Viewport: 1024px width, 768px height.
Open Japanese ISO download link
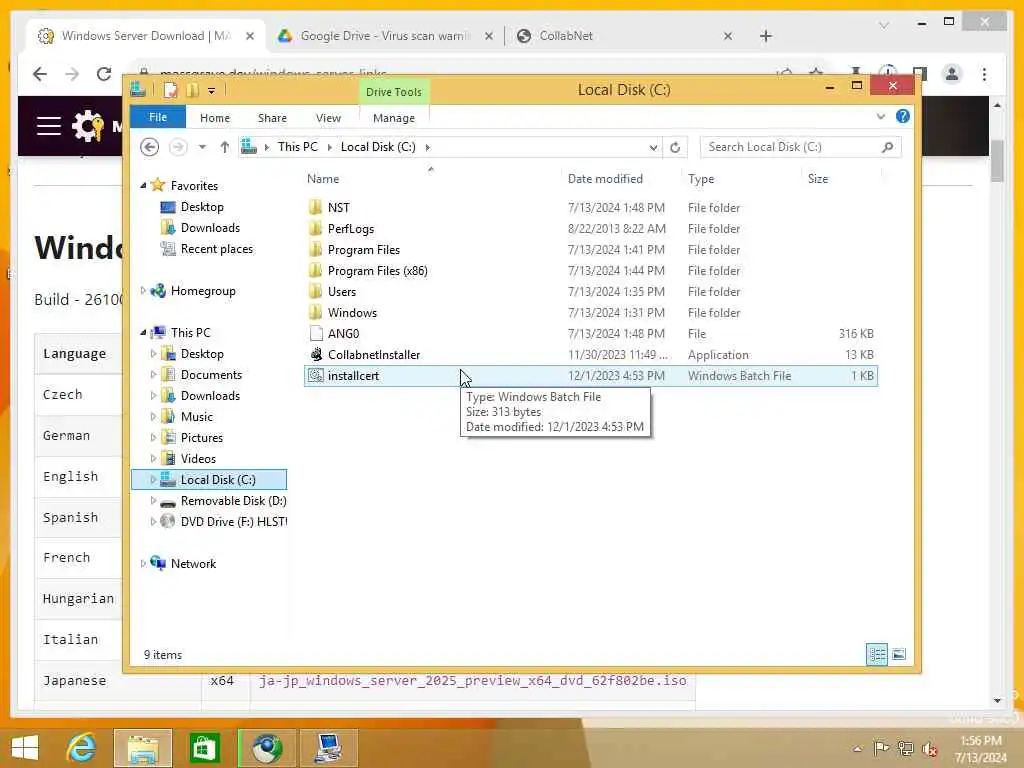coord(472,680)
